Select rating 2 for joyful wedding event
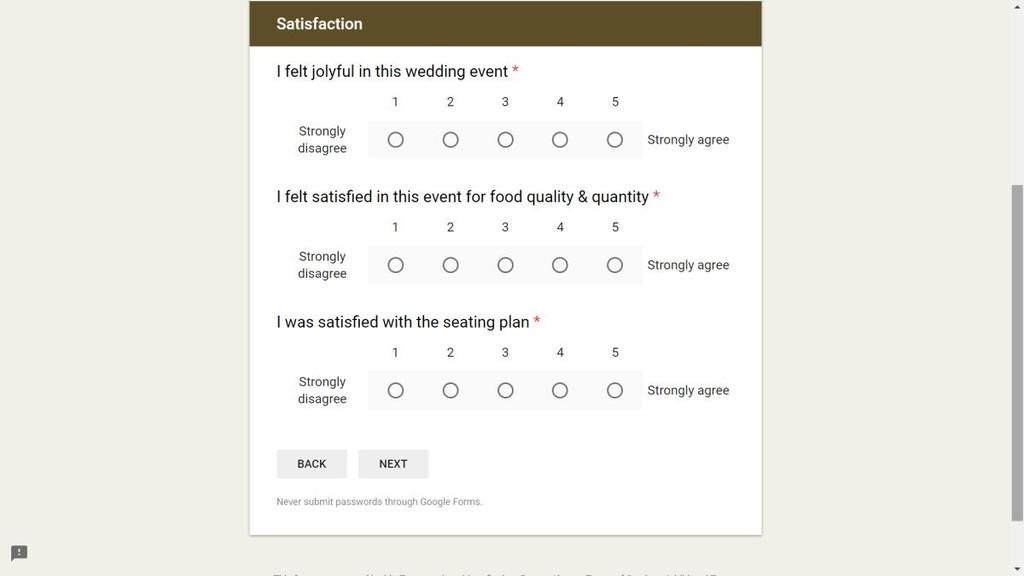The width and height of the screenshot is (1024, 576). coord(450,140)
